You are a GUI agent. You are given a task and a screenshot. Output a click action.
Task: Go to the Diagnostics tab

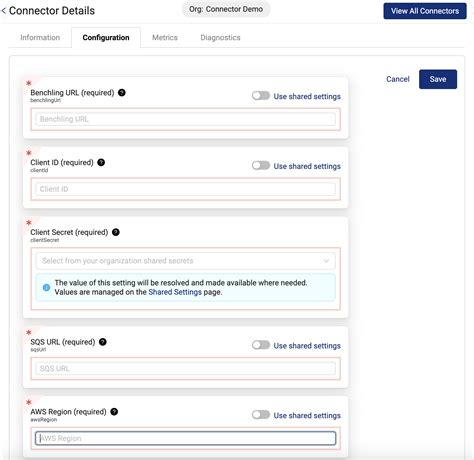[x=220, y=37]
